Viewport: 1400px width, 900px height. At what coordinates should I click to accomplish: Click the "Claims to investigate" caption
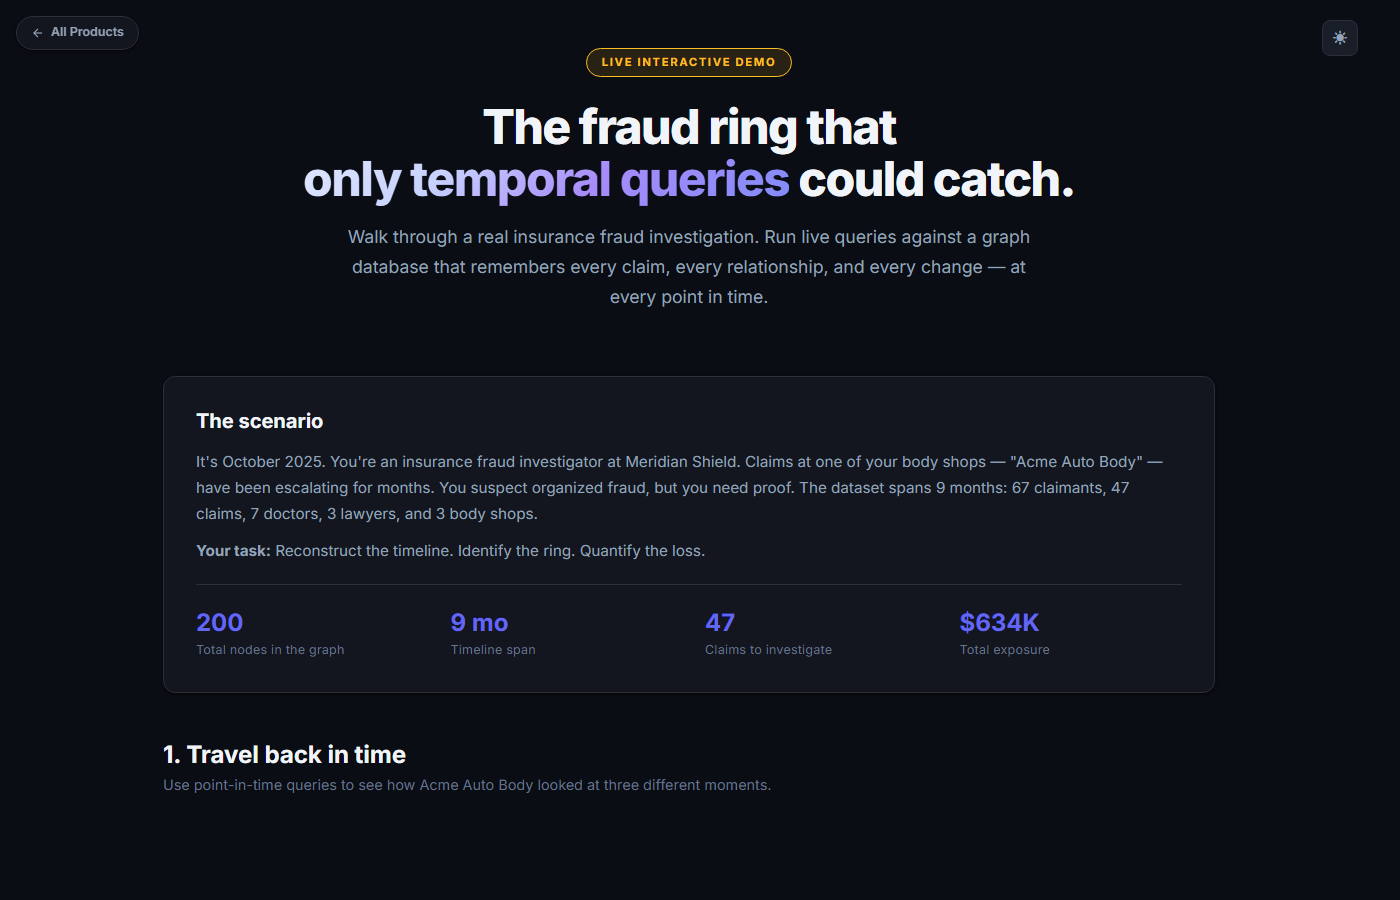[x=768, y=650]
